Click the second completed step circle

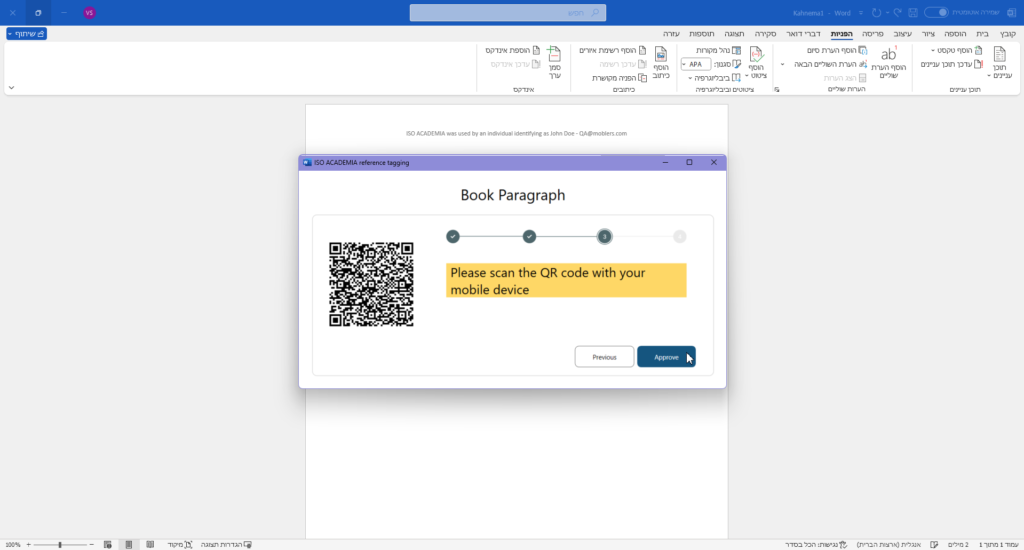(x=530, y=236)
